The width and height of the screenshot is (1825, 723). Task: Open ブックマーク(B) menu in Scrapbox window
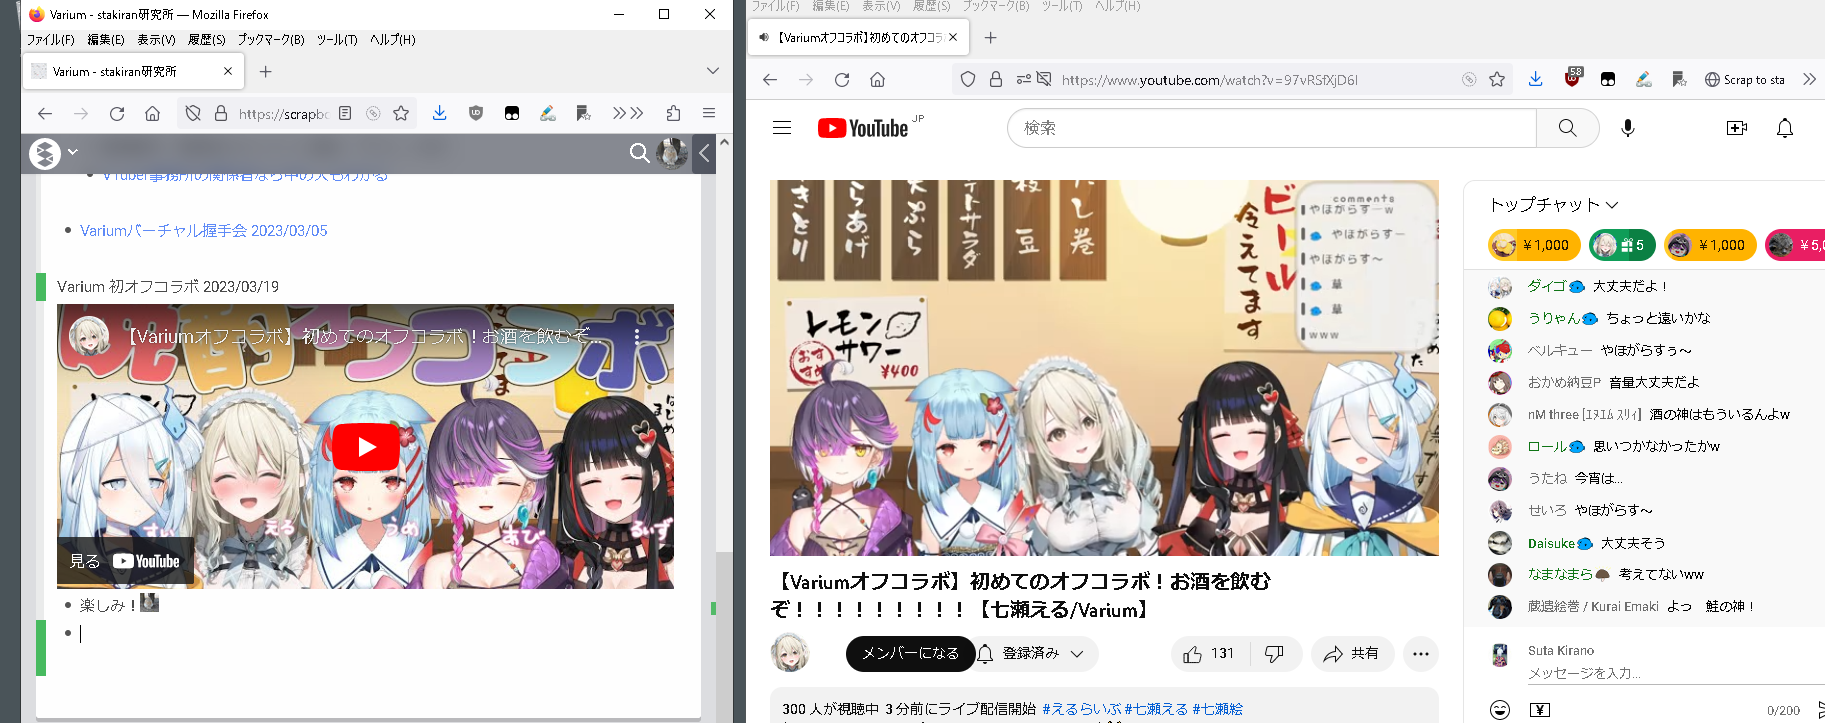pos(271,40)
